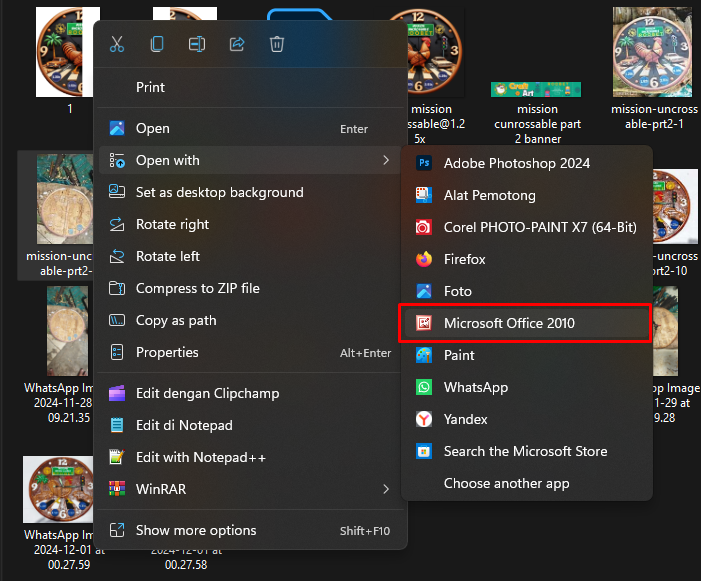Click the Microsoft Store icon
This screenshot has width=701, height=581.
[424, 451]
